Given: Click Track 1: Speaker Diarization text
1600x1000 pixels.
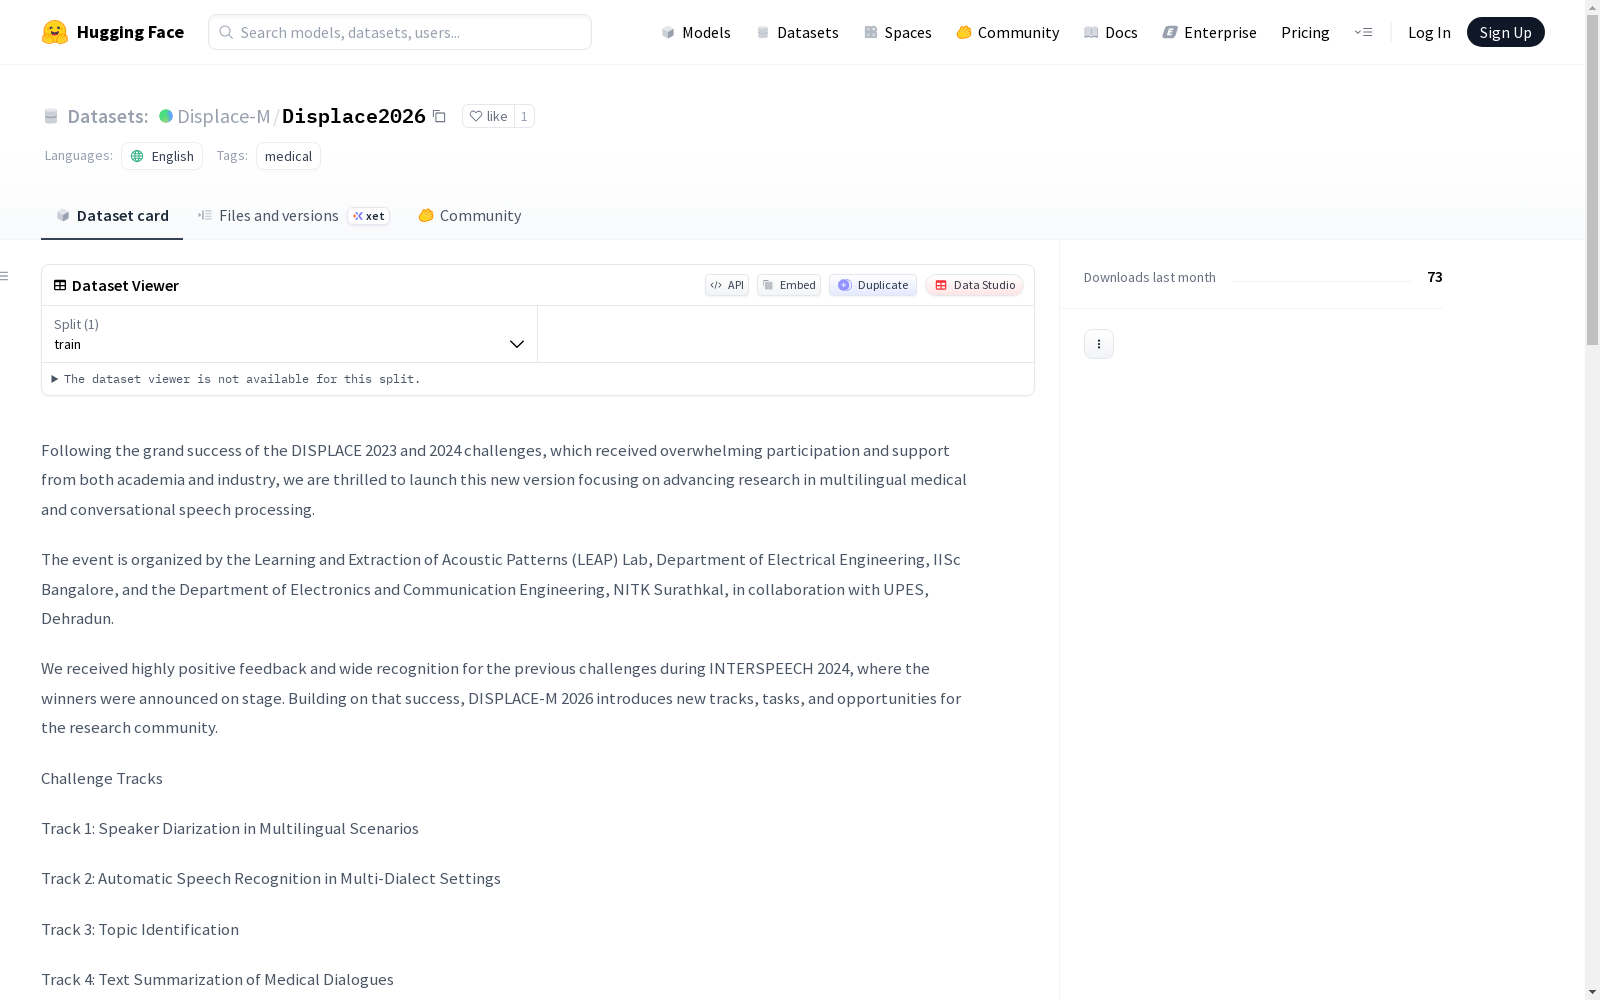Looking at the screenshot, I should coord(230,828).
